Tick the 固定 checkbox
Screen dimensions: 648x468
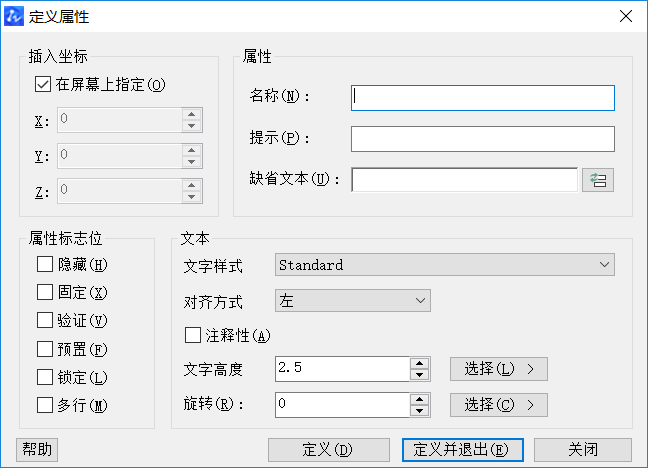44,293
